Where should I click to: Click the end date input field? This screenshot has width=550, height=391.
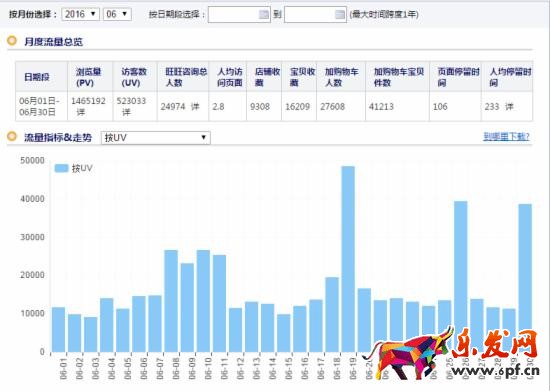(x=315, y=14)
